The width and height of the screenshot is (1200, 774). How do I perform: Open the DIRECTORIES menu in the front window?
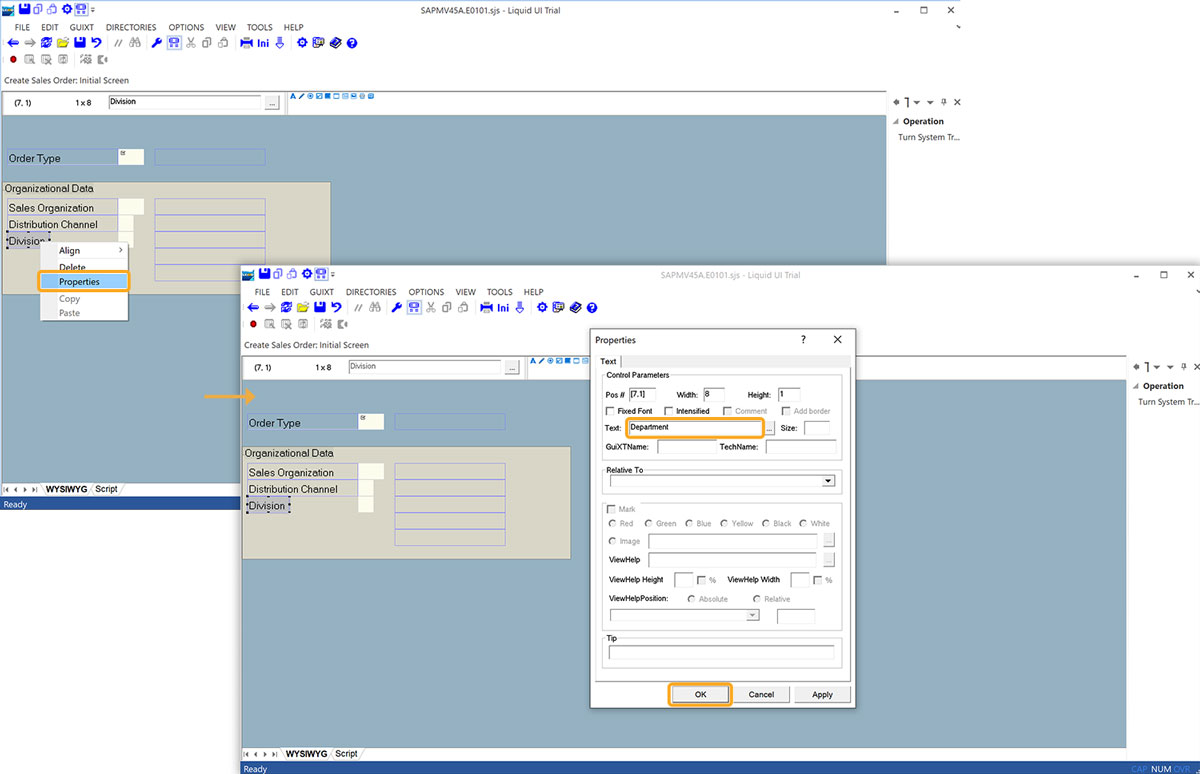(371, 292)
